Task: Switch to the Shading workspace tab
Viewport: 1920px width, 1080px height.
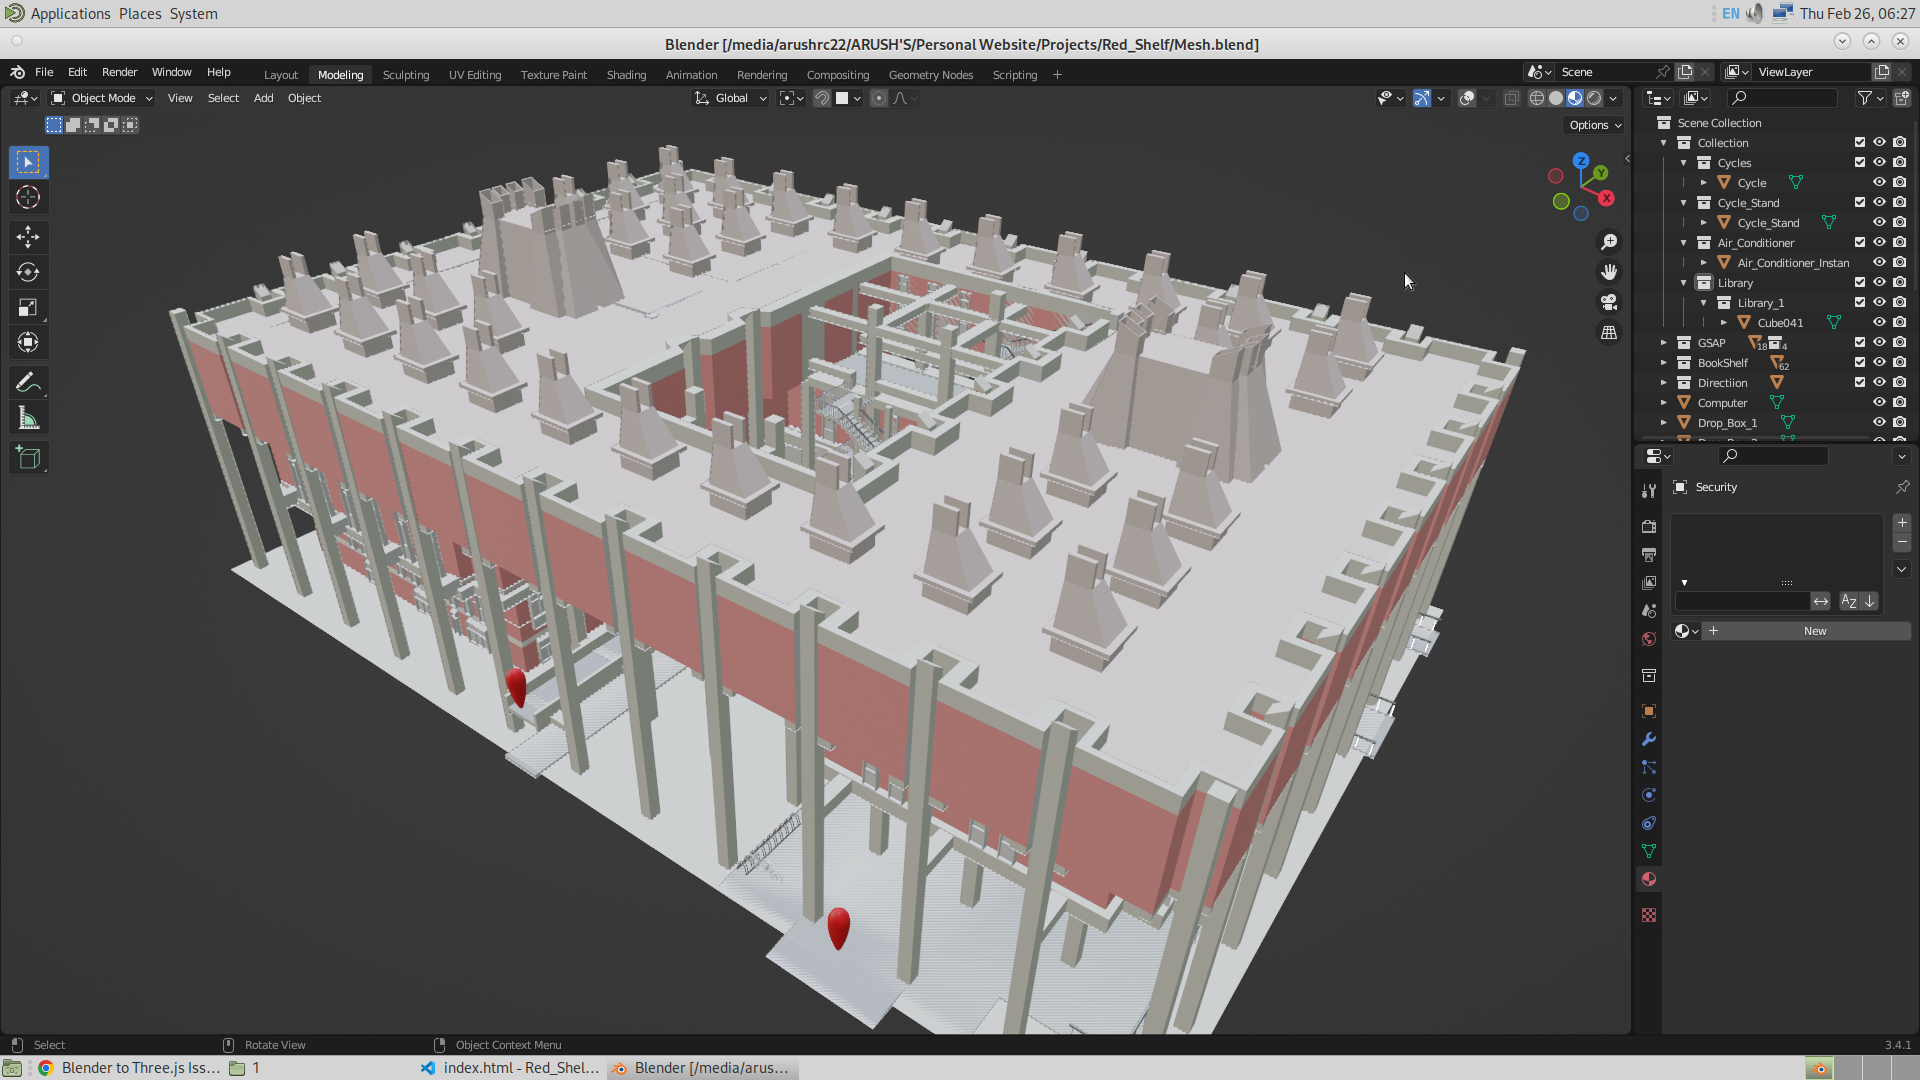Action: (626, 74)
